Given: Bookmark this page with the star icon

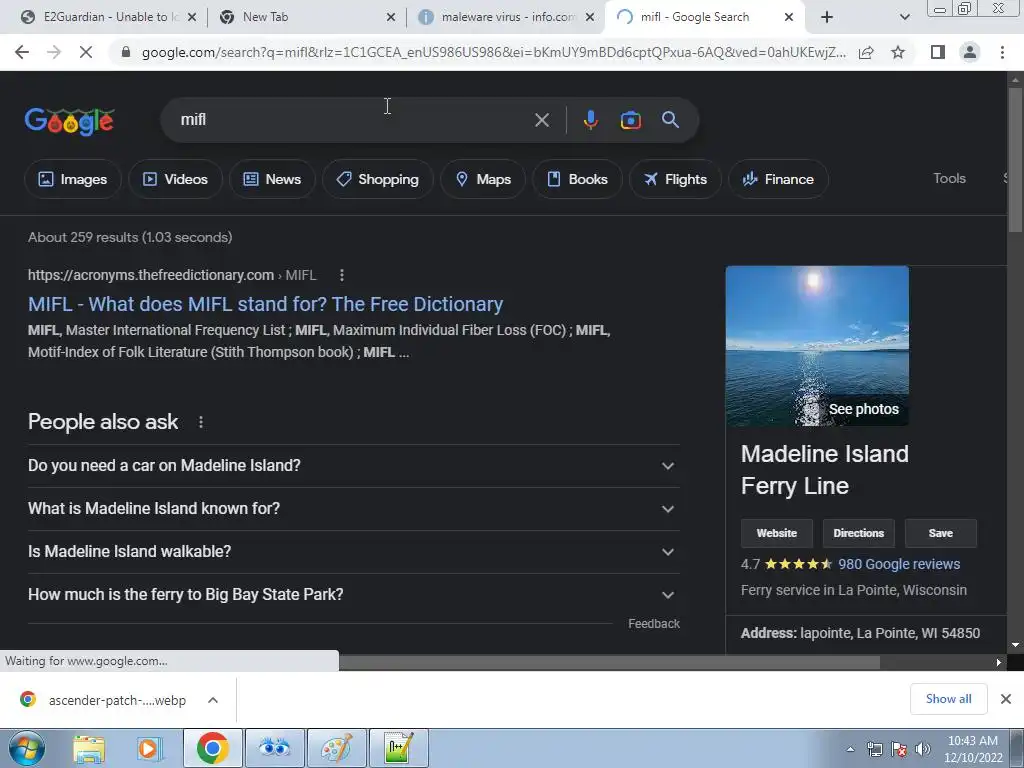Looking at the screenshot, I should [898, 52].
